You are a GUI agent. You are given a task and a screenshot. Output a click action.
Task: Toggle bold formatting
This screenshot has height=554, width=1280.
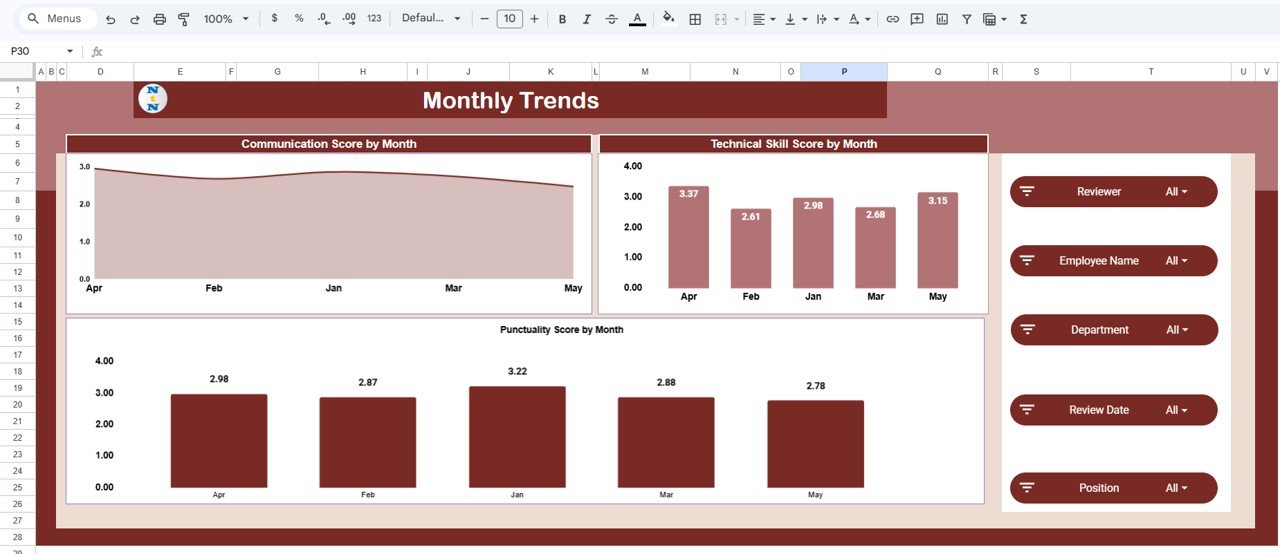pyautogui.click(x=562, y=19)
